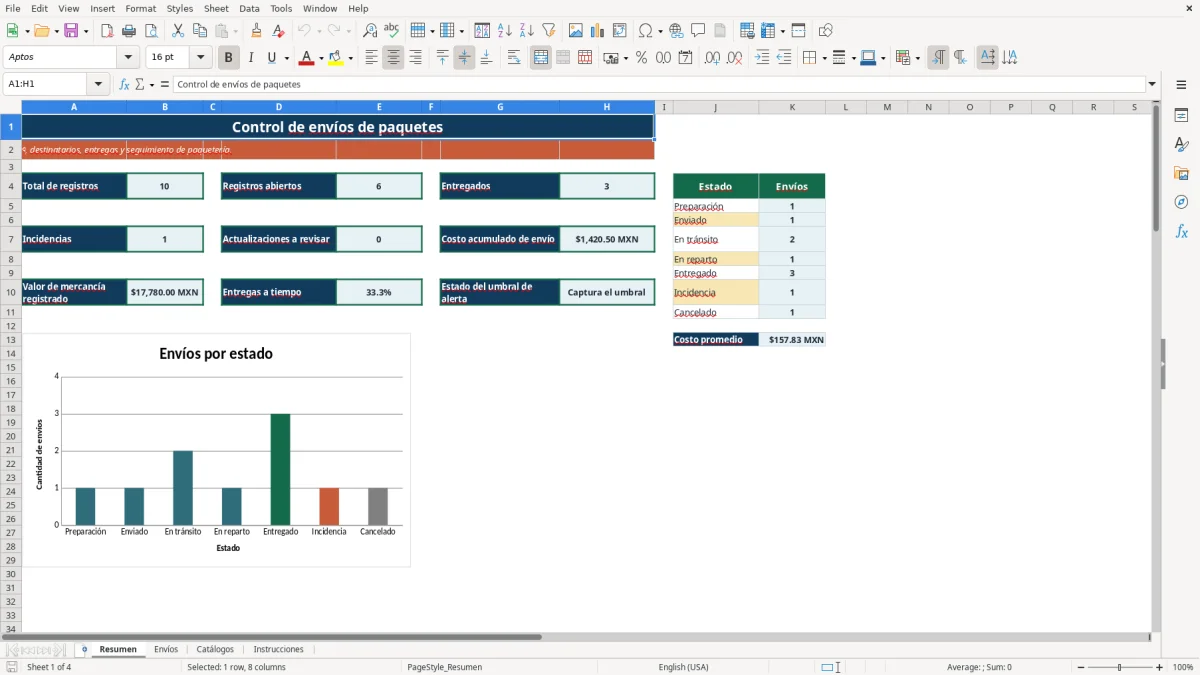1200x675 pixels.
Task: Toggle Center Vertically alignment
Action: coord(464,58)
